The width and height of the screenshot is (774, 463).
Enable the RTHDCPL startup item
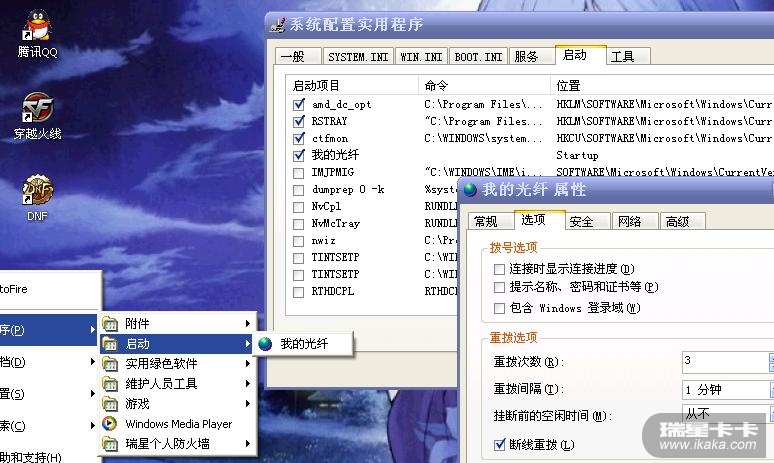[x=299, y=292]
